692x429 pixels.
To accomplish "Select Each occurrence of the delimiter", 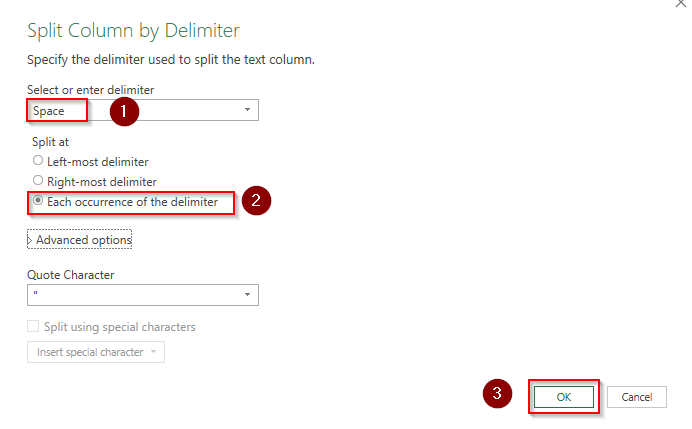I will click(38, 201).
